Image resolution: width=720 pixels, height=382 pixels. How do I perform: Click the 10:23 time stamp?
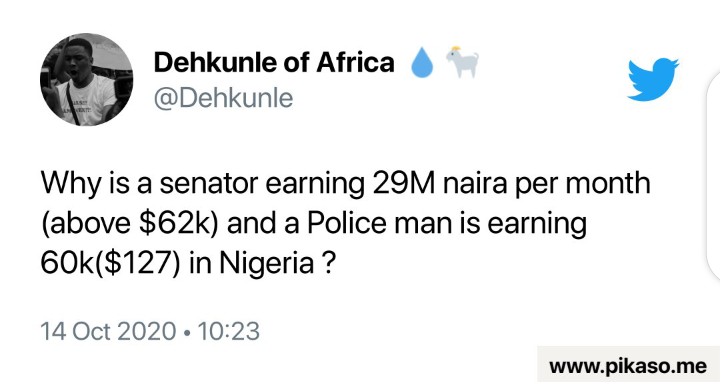[x=229, y=331]
